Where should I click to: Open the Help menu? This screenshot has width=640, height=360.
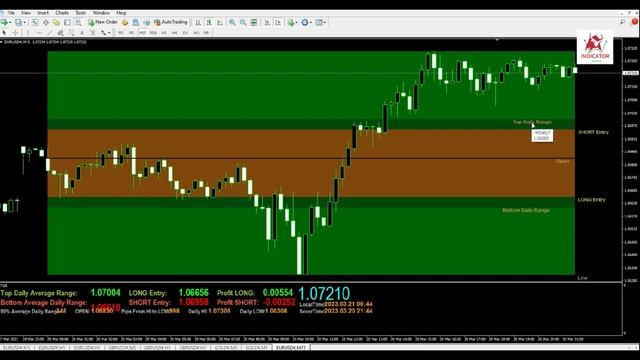coord(121,13)
